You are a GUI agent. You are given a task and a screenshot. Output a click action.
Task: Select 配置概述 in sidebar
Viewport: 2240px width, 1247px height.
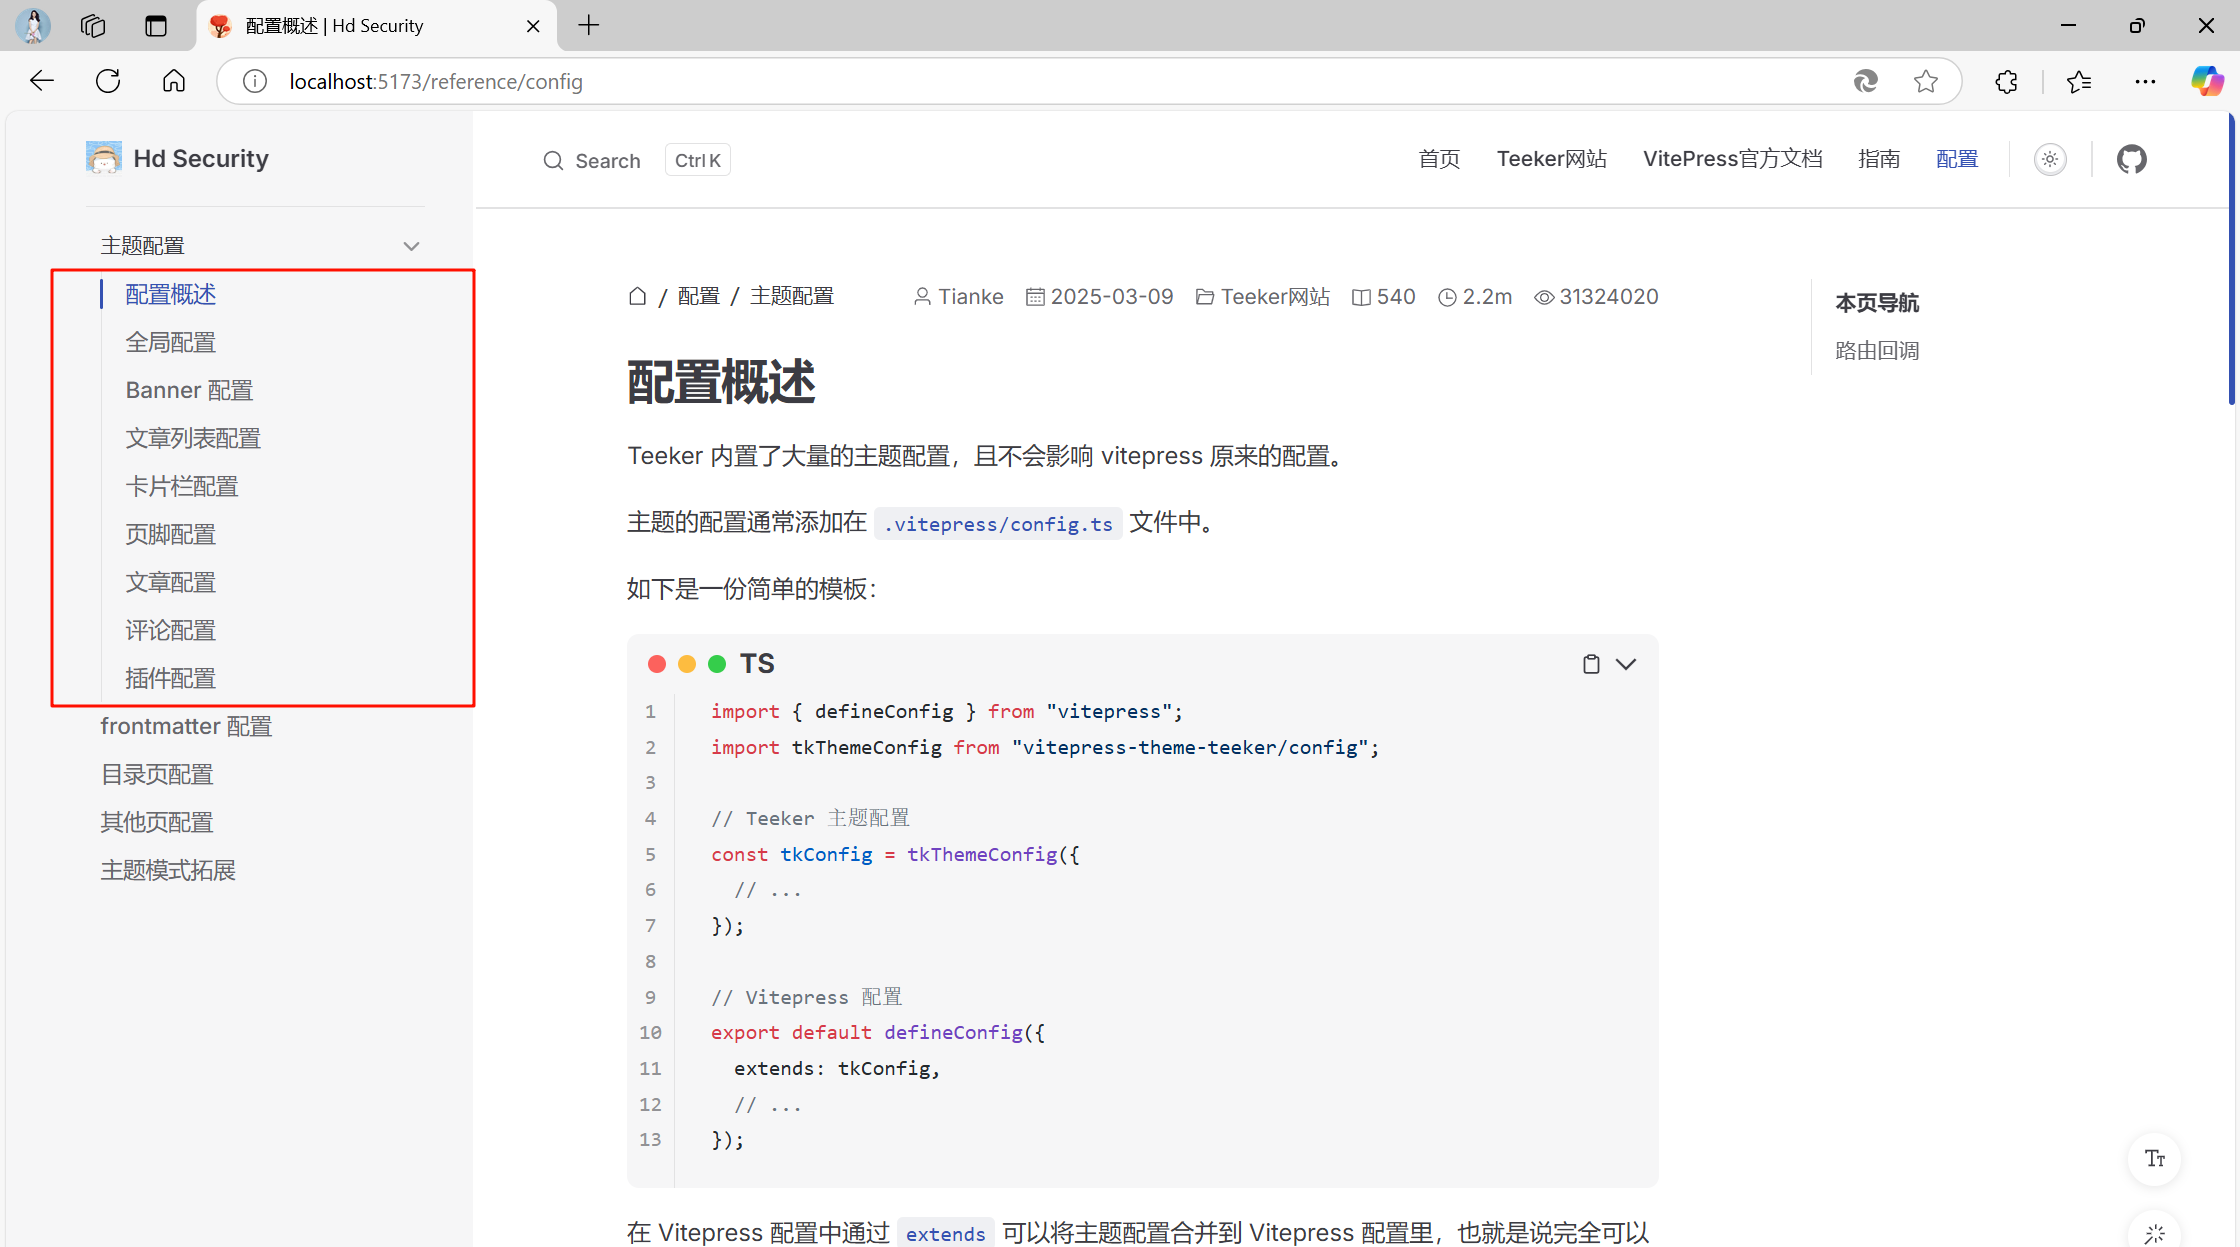tap(171, 294)
